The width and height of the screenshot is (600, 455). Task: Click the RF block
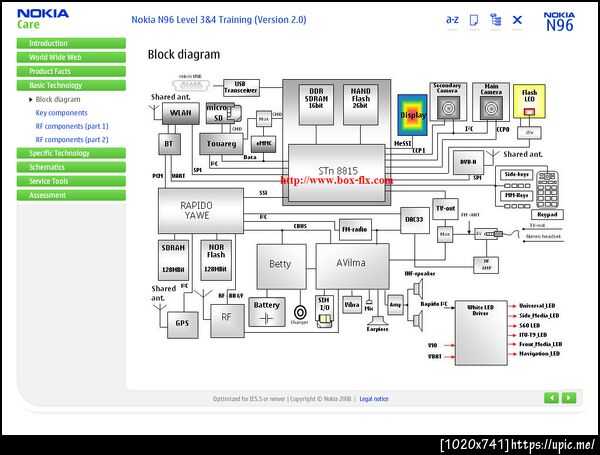click(227, 321)
